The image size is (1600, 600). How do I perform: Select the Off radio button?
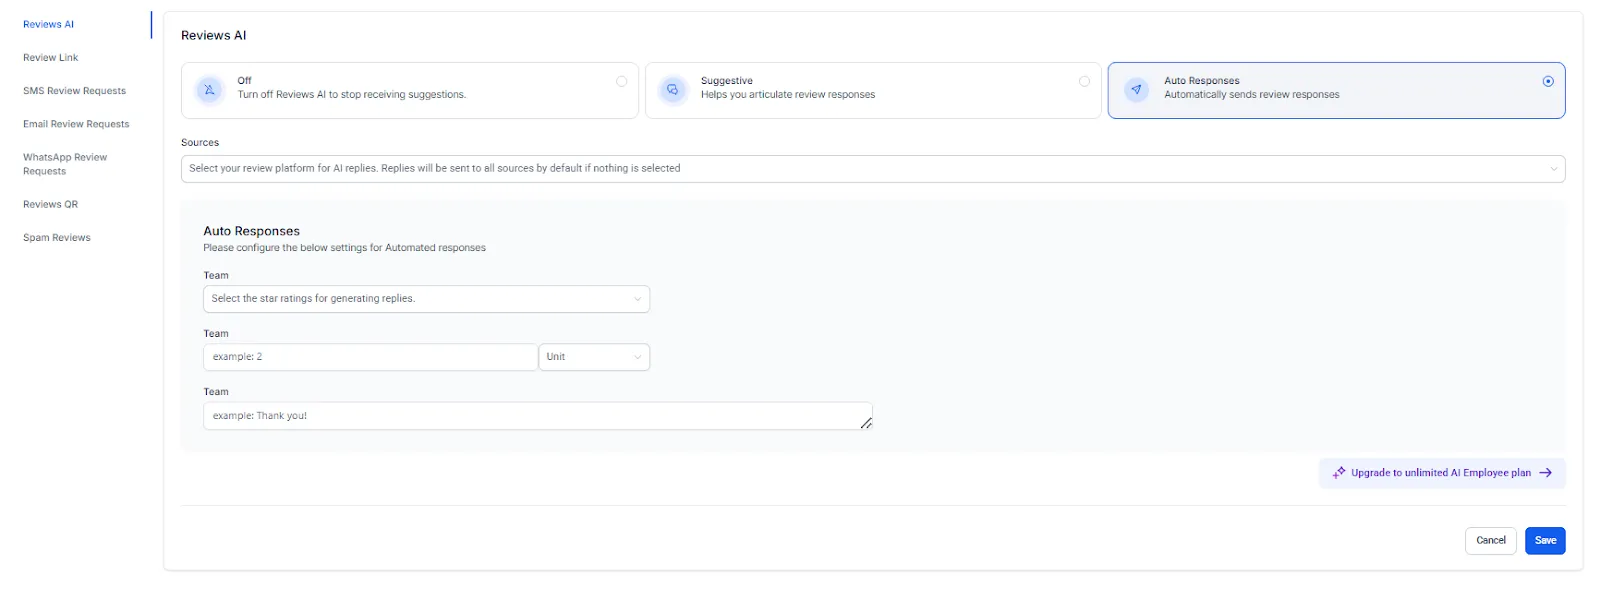tap(621, 81)
